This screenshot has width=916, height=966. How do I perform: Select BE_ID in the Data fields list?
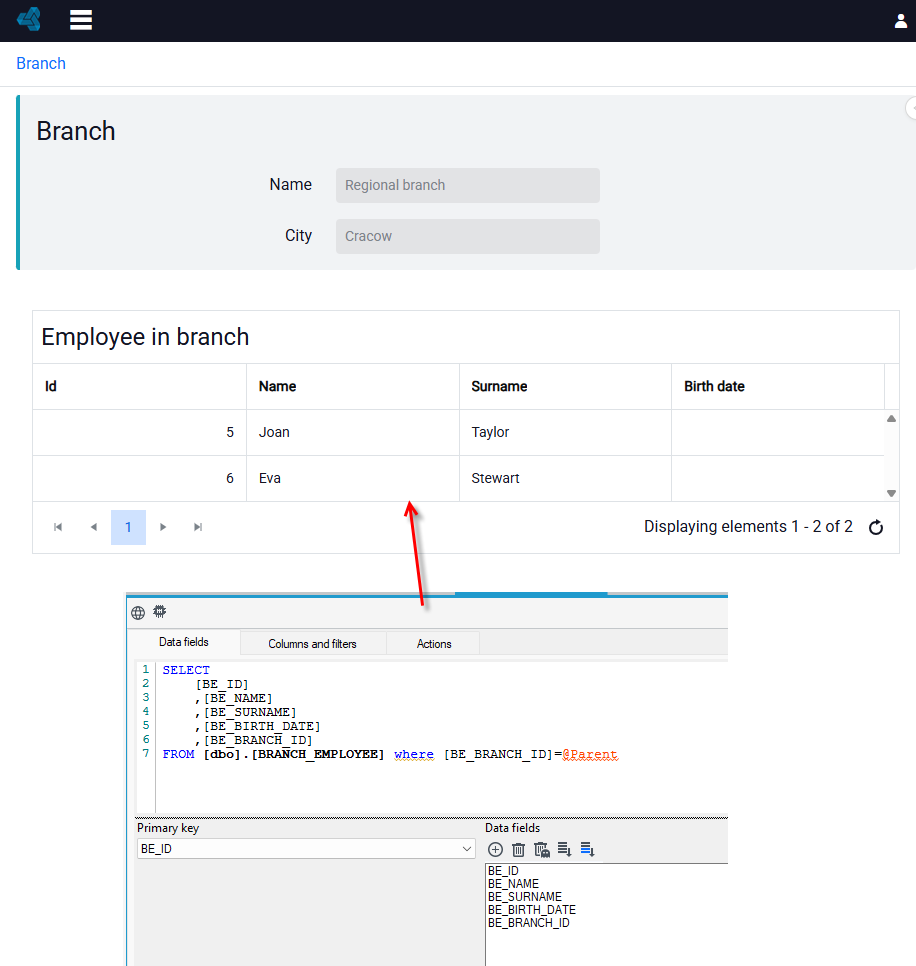503,871
